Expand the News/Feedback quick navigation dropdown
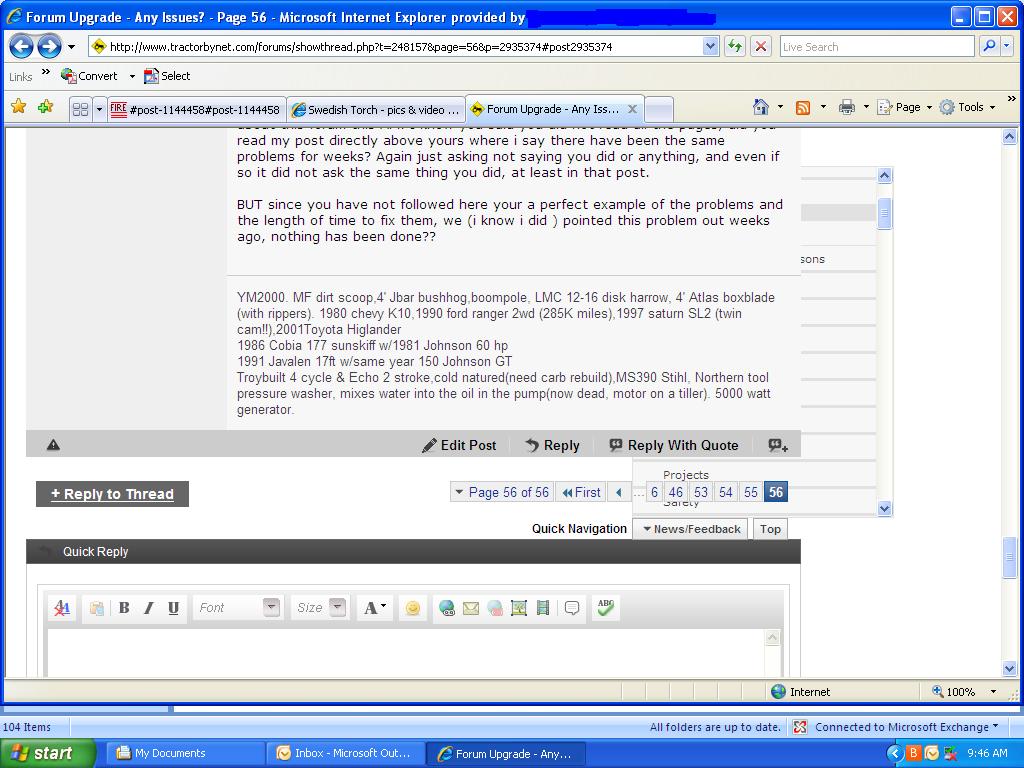This screenshot has height=768, width=1024. [x=692, y=529]
